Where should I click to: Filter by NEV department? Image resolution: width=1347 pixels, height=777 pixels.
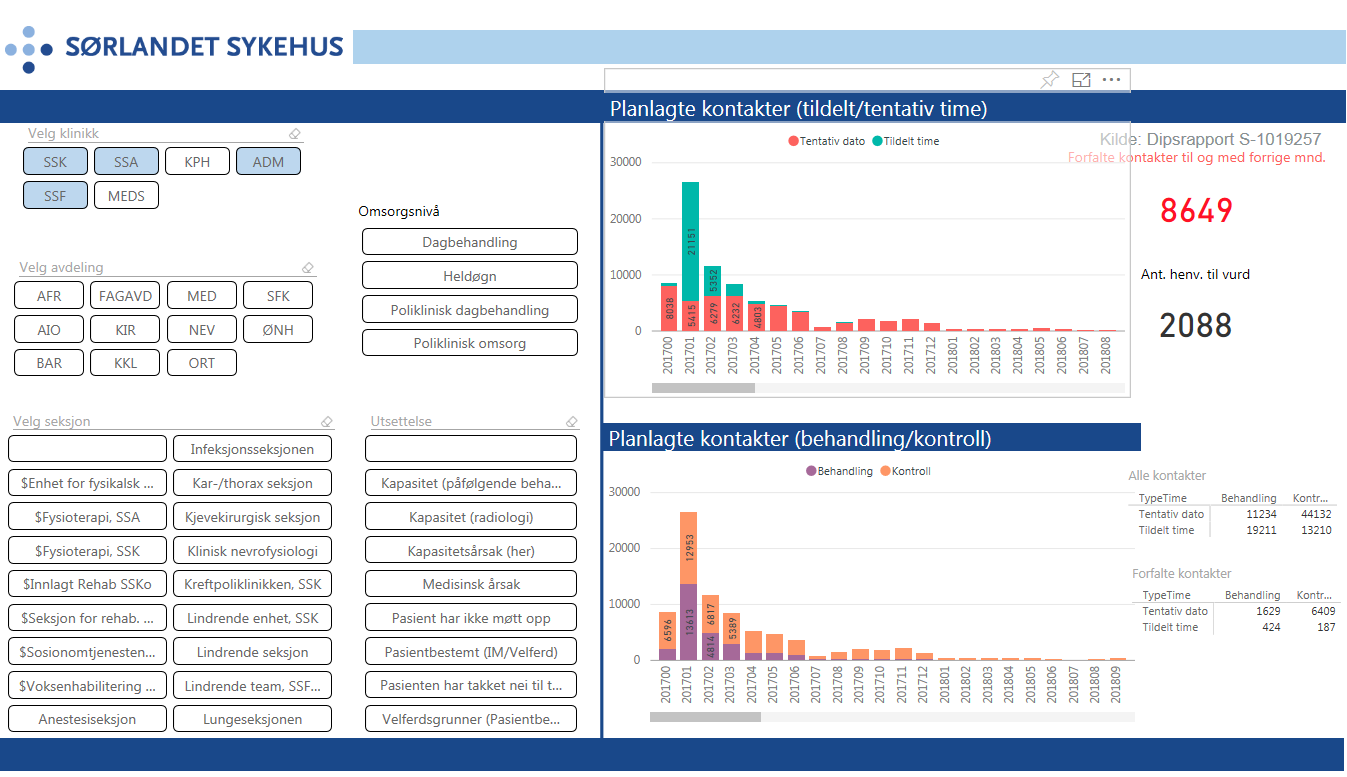click(201, 329)
